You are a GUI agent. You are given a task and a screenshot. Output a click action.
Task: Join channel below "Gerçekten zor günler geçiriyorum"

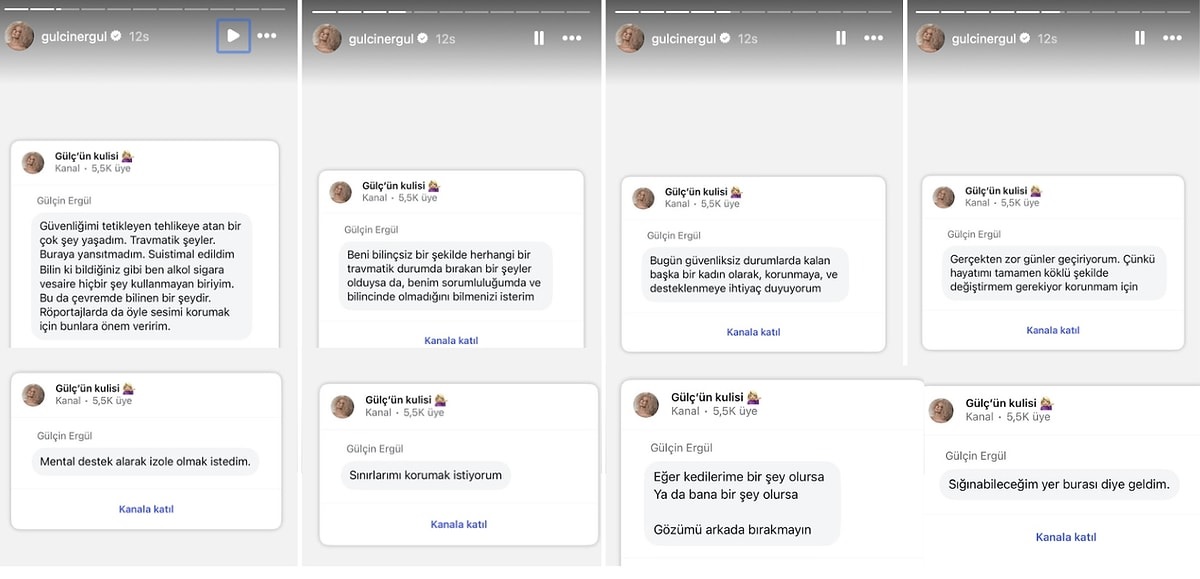coord(1053,330)
